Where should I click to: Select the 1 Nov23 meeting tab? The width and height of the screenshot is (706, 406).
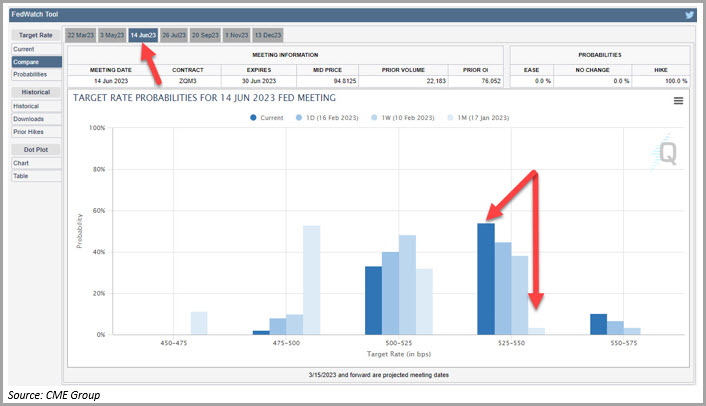coord(236,35)
